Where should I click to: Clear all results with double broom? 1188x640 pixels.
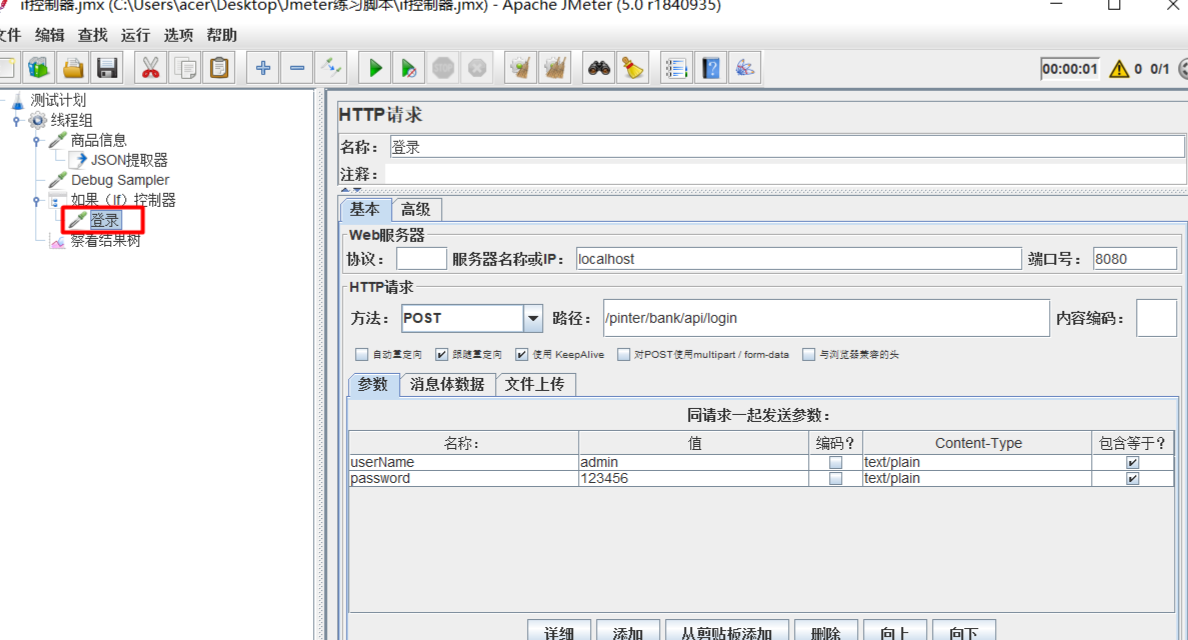click(x=555, y=68)
